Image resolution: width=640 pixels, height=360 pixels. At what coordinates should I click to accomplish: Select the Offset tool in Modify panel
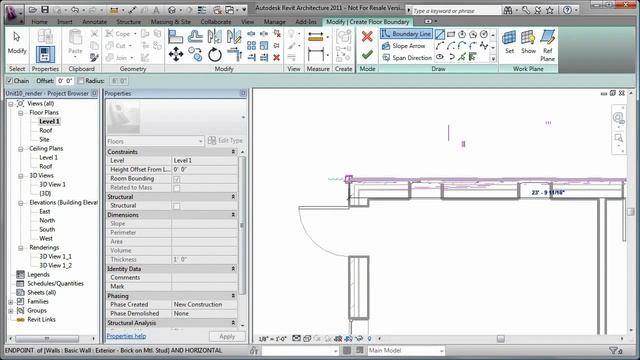pyautogui.click(x=195, y=36)
